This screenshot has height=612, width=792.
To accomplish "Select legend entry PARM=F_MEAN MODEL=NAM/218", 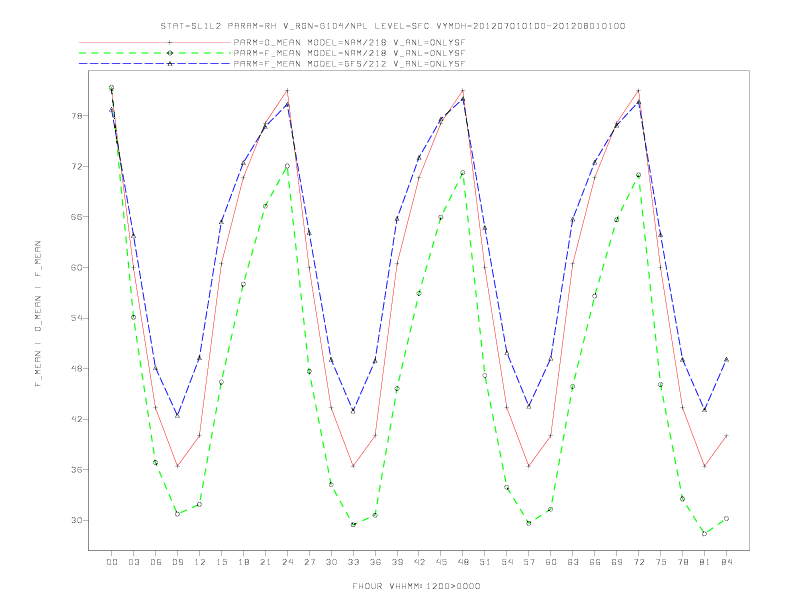I will [x=349, y=53].
